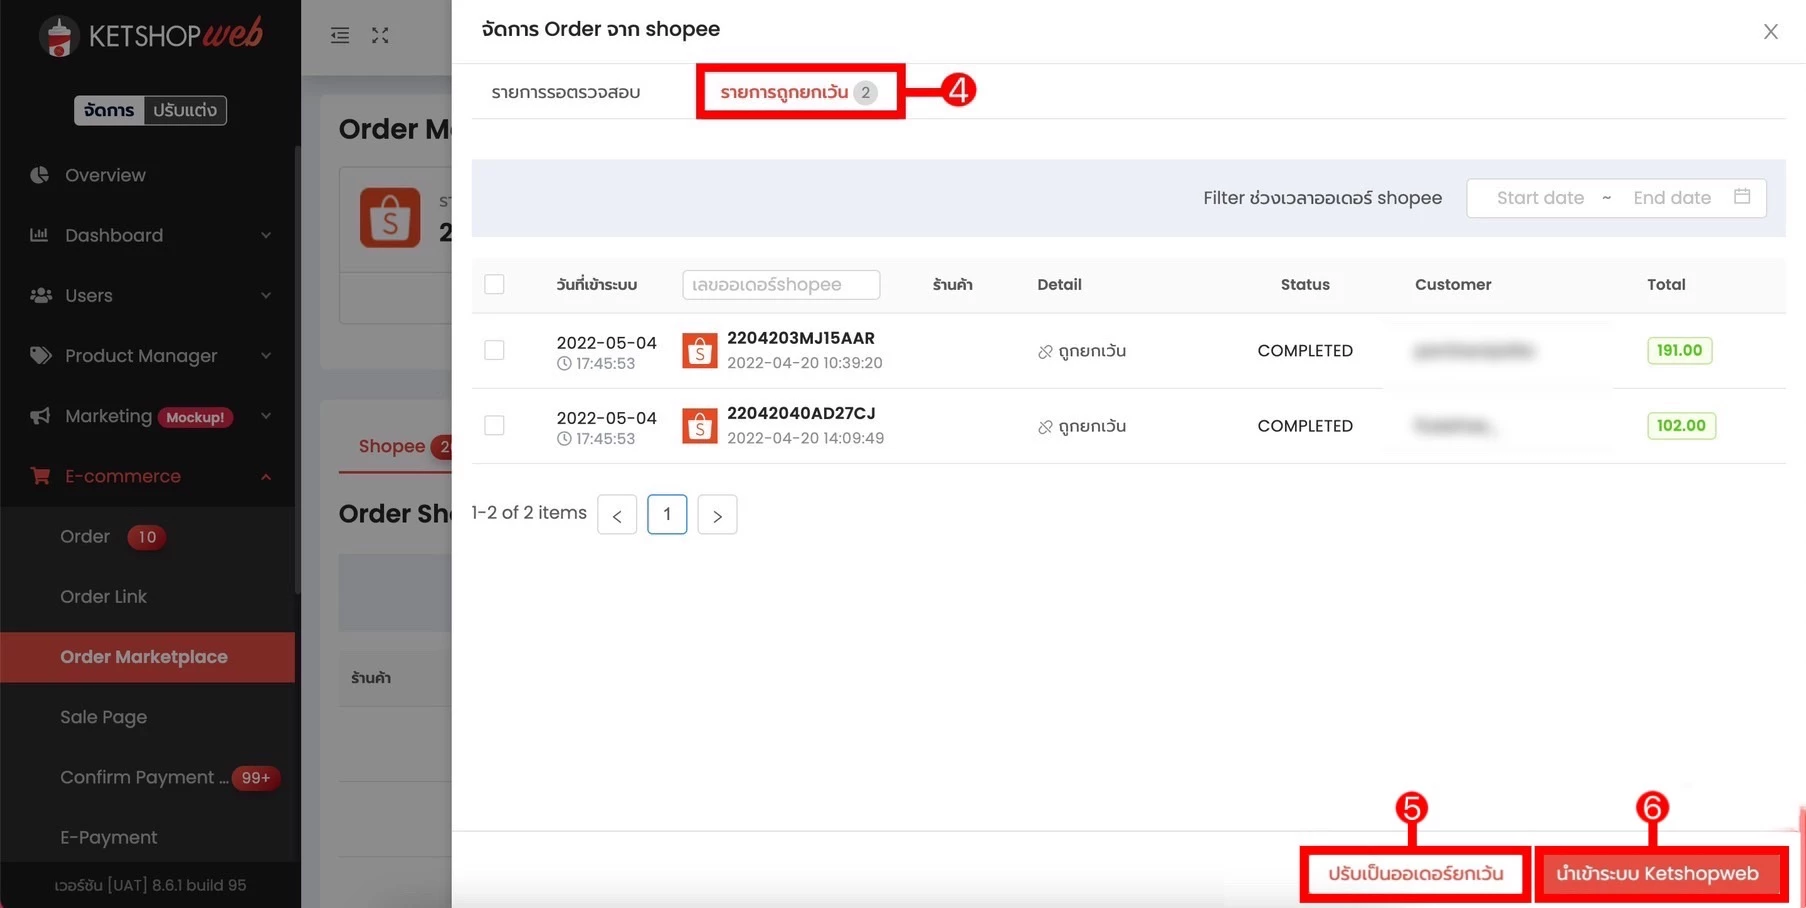Click the End date field
Screen dimensions: 1806x908
click(1672, 198)
